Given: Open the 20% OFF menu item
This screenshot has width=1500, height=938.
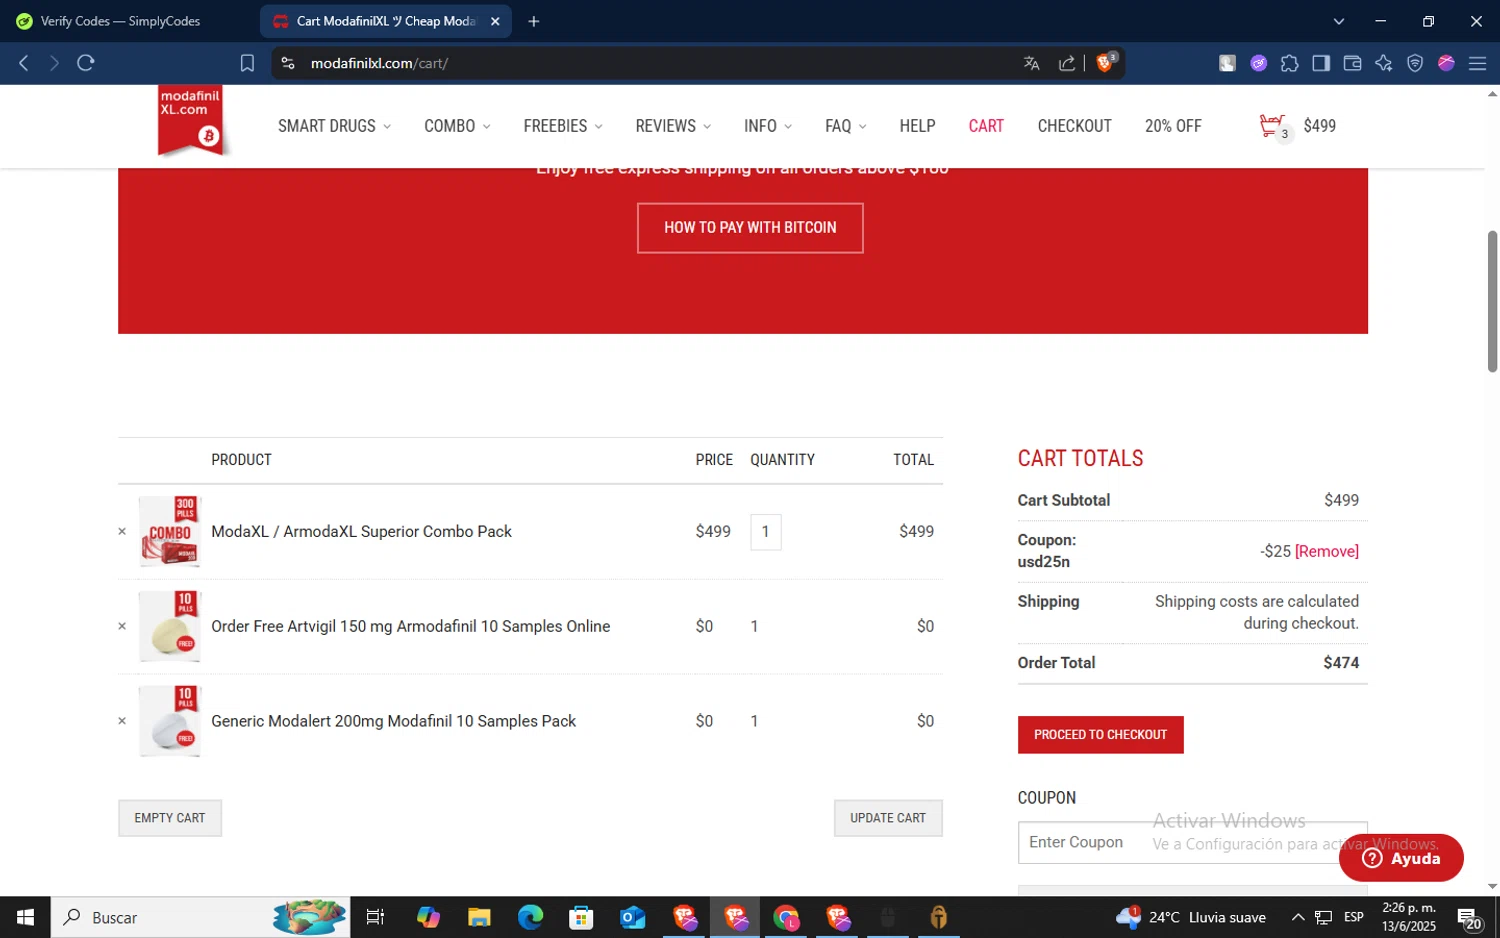Looking at the screenshot, I should (x=1173, y=126).
